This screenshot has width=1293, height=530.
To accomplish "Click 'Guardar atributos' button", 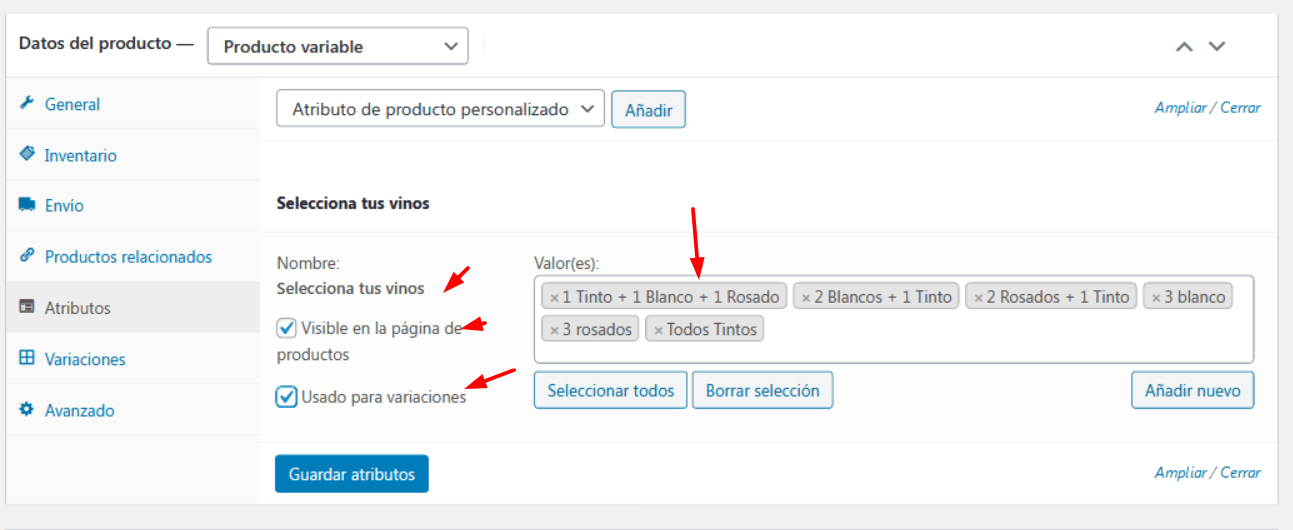I will pos(352,474).
